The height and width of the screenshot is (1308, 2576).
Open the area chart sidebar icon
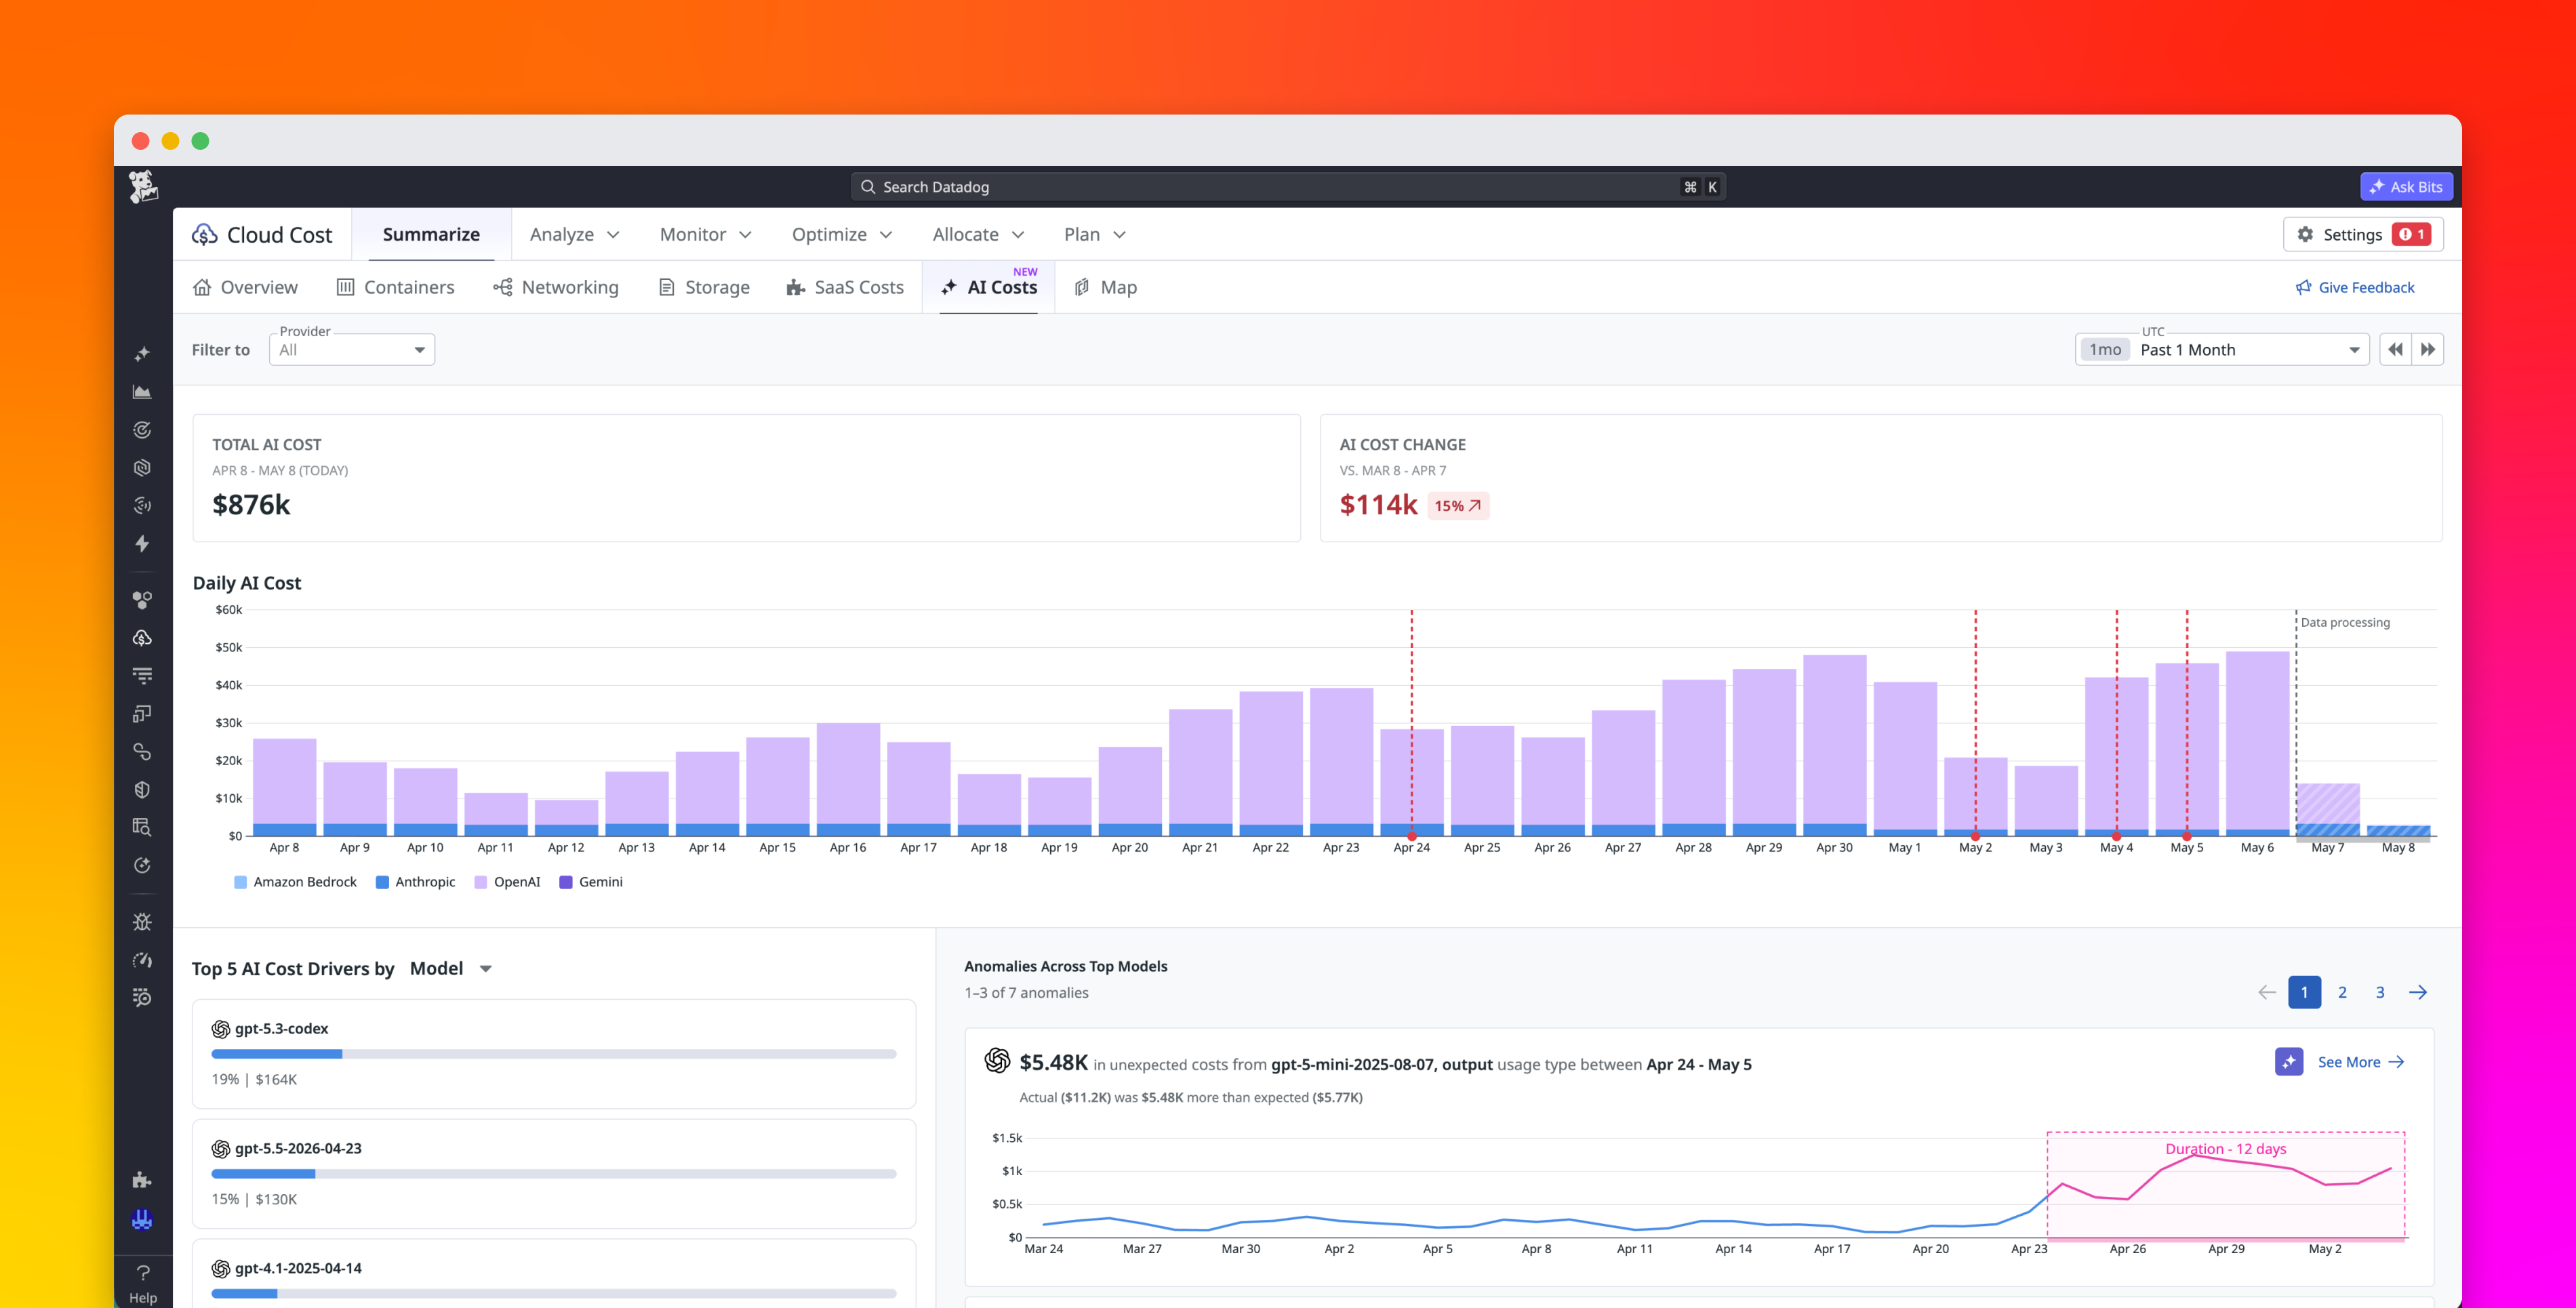(x=142, y=392)
